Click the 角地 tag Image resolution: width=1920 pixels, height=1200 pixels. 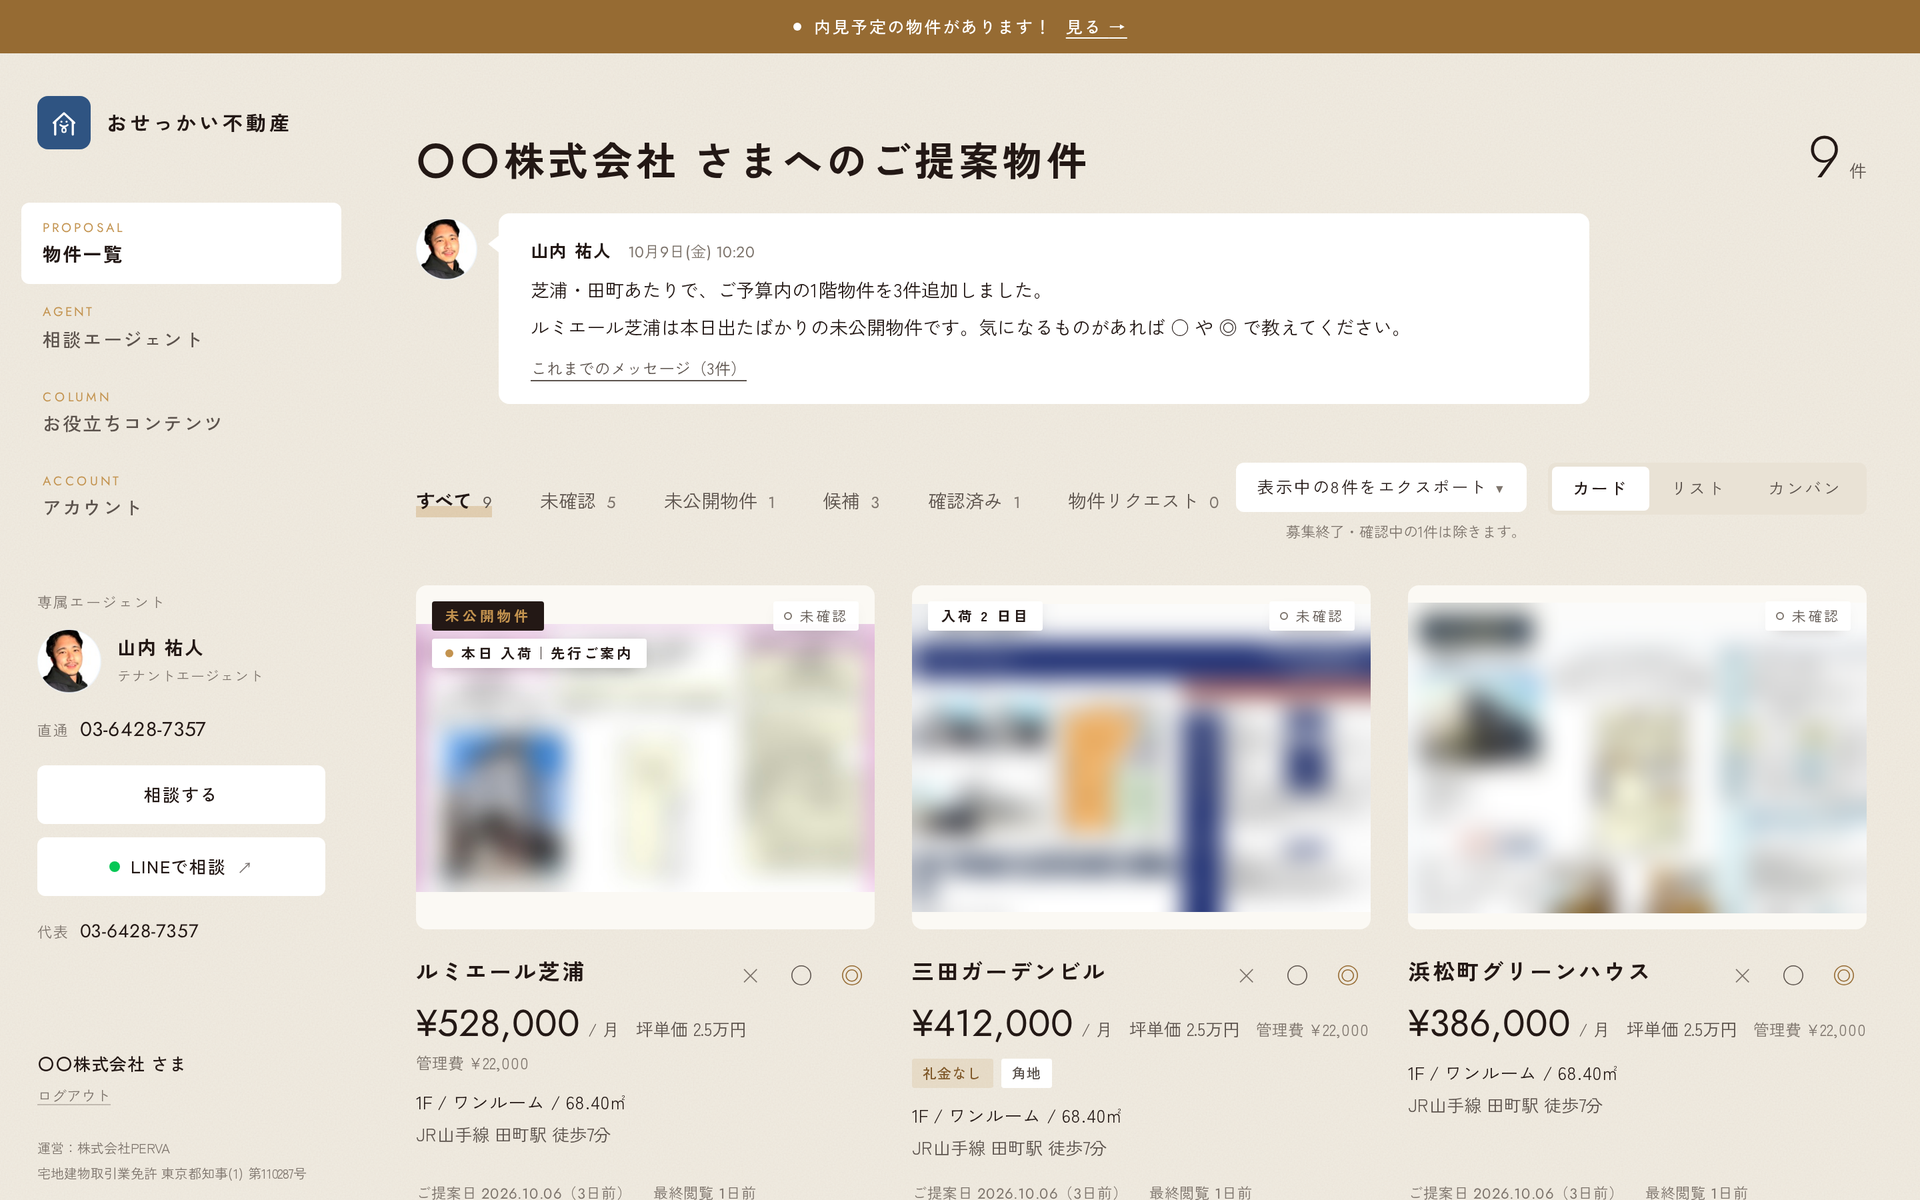point(1026,1073)
